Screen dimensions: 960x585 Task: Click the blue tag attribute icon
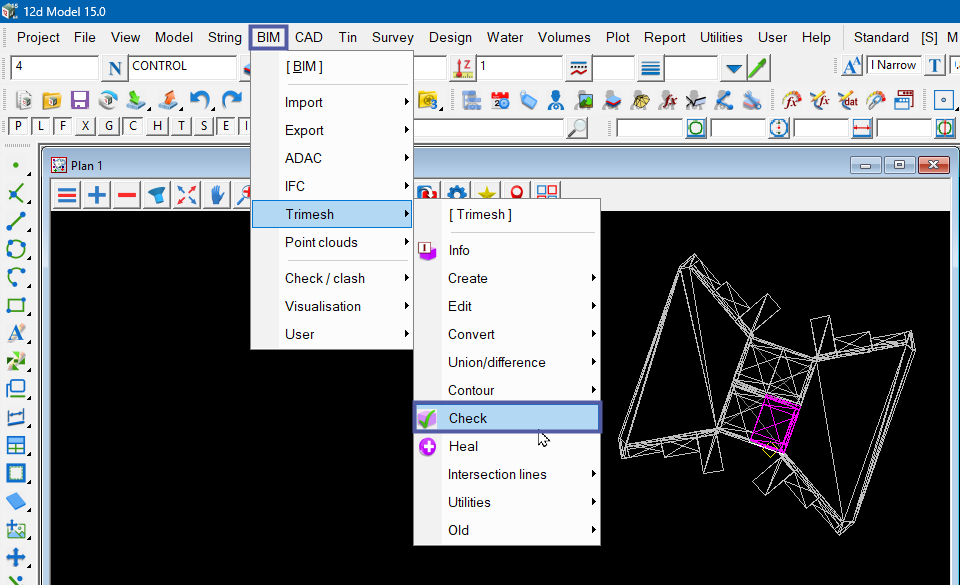(528, 100)
